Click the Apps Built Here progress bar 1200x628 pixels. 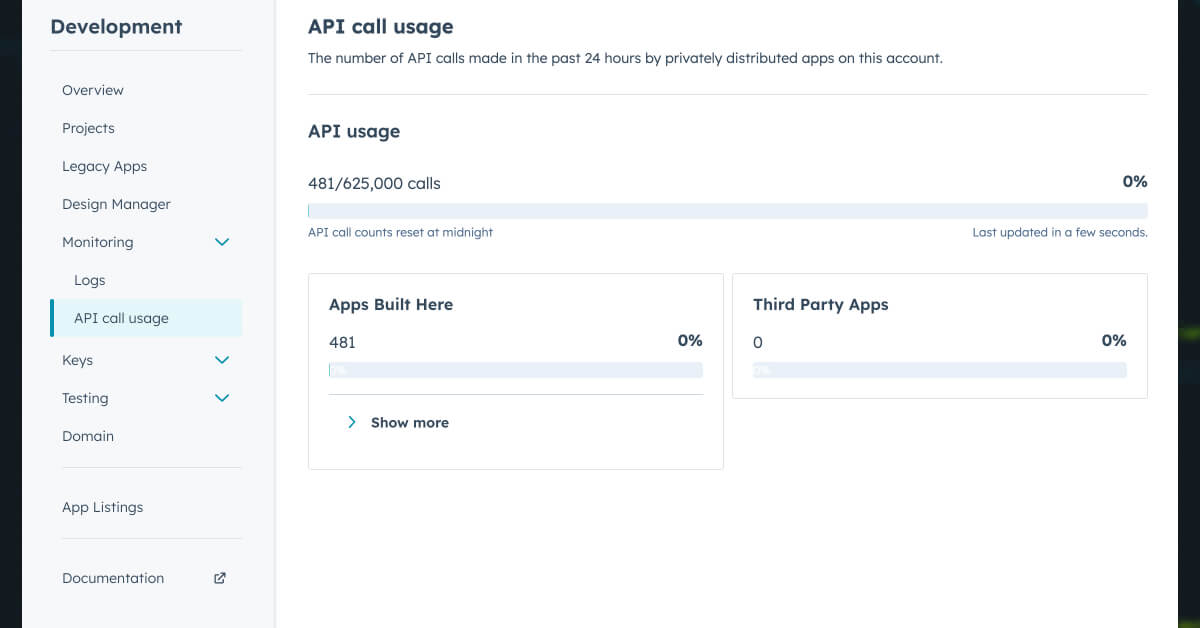tap(515, 370)
